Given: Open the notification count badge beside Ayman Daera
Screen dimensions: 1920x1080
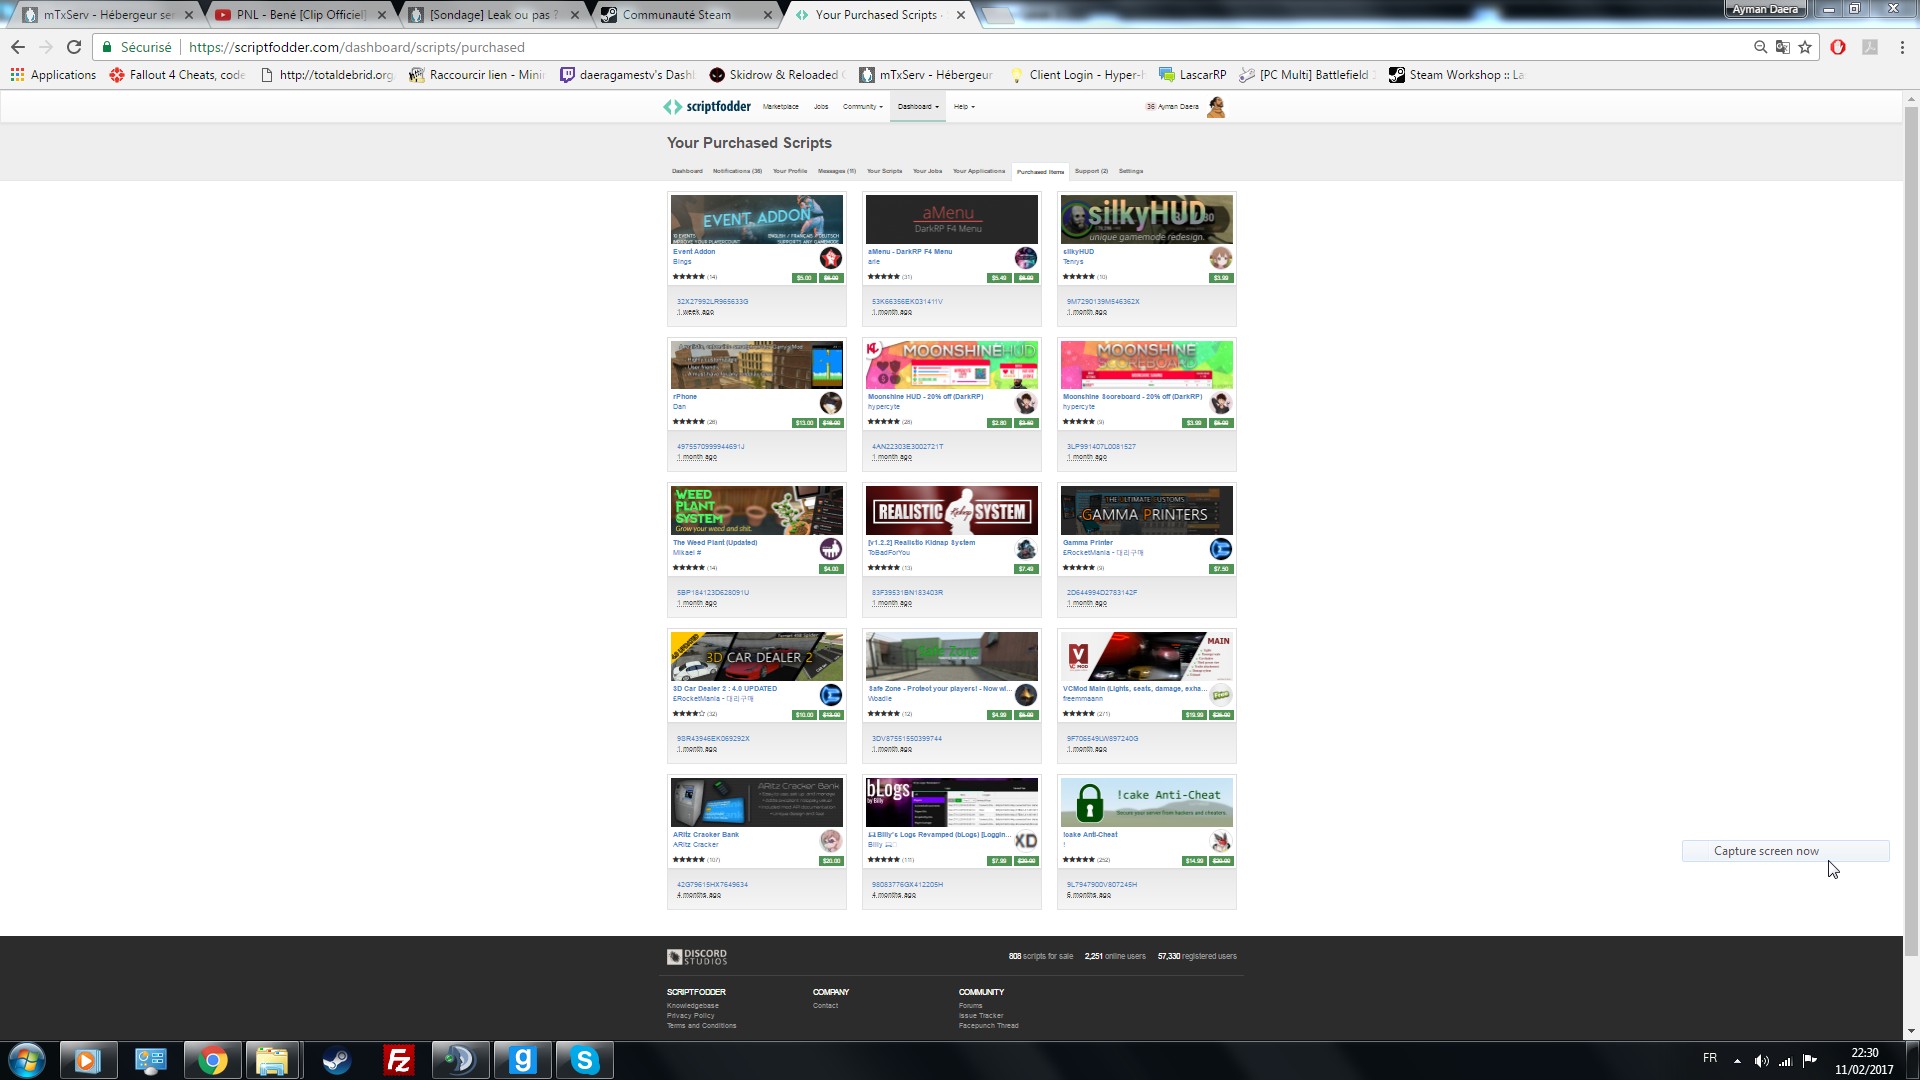Looking at the screenshot, I should [1150, 106].
